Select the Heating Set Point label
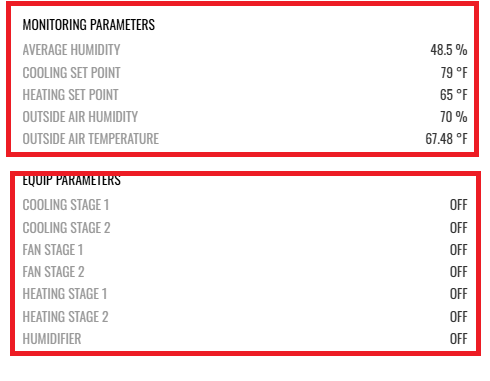 point(70,95)
